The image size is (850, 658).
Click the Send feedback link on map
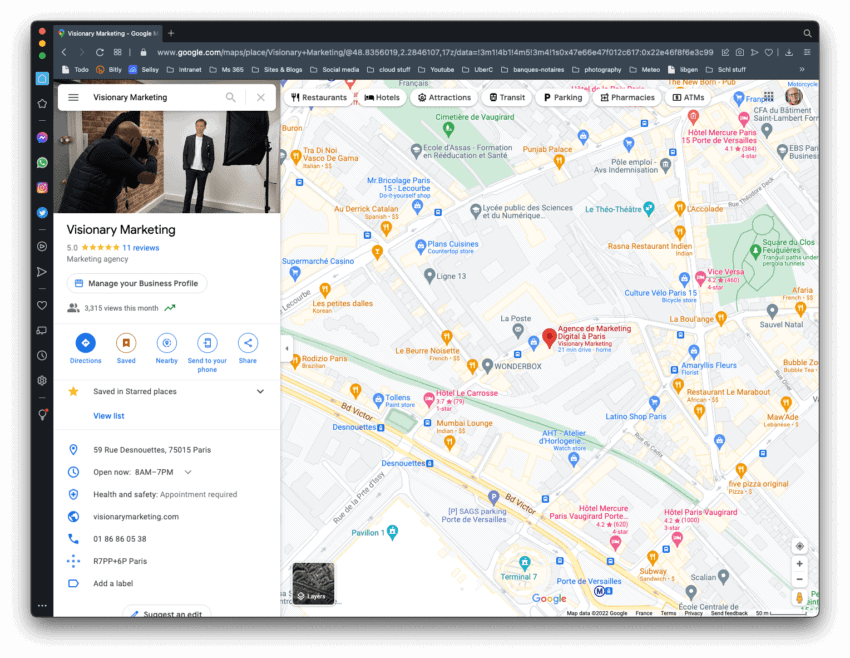(x=729, y=613)
